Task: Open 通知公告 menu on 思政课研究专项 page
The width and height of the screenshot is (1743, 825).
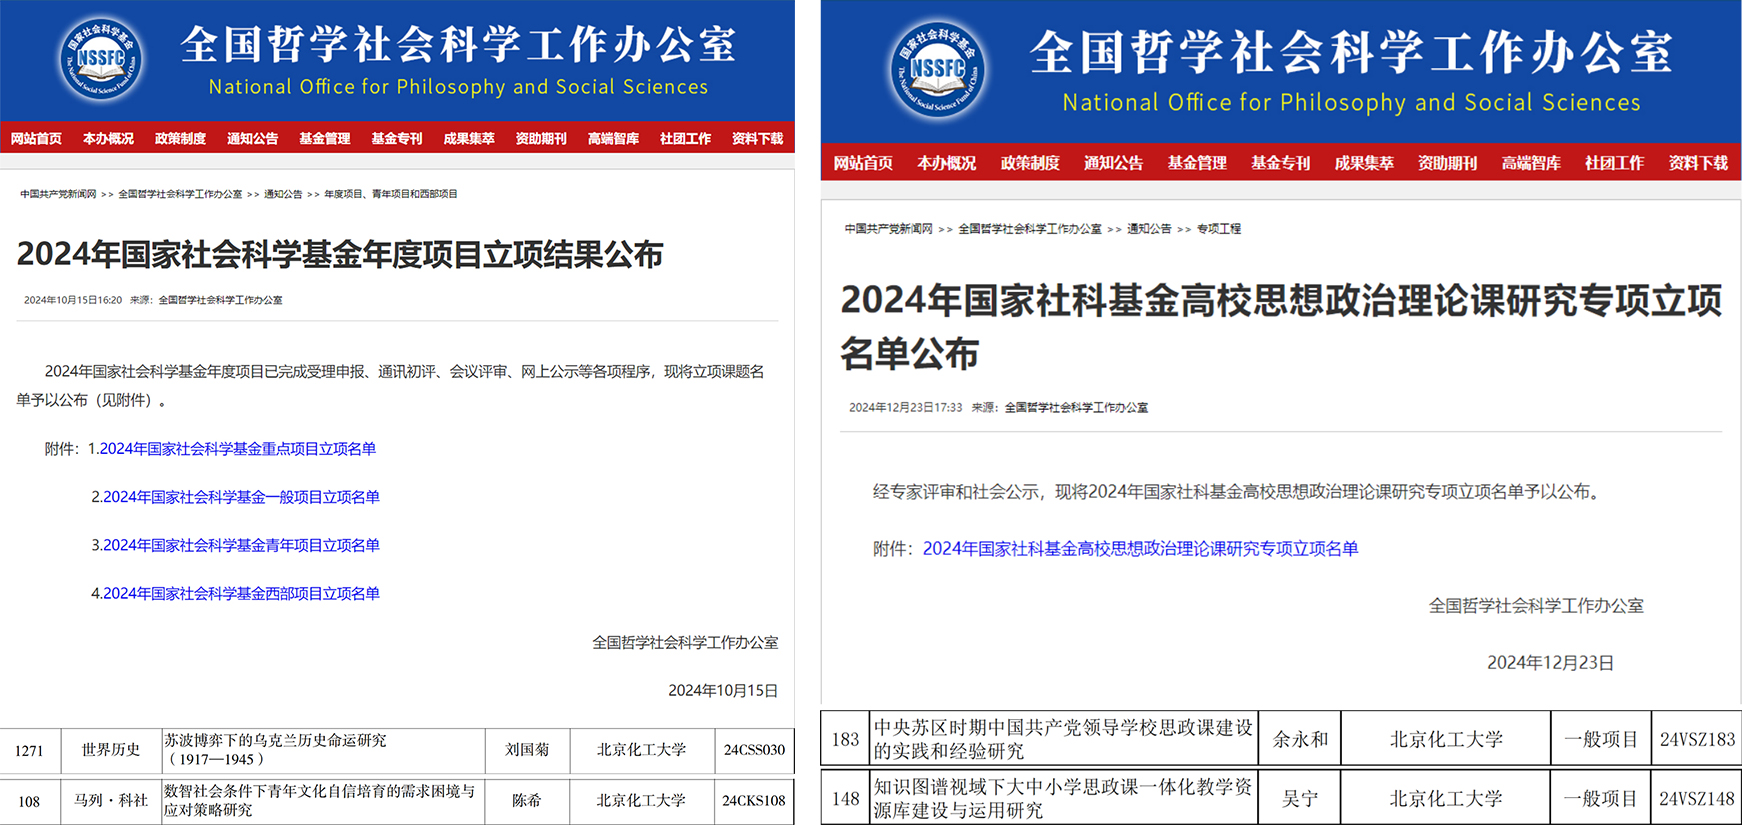Action: pos(1114,162)
